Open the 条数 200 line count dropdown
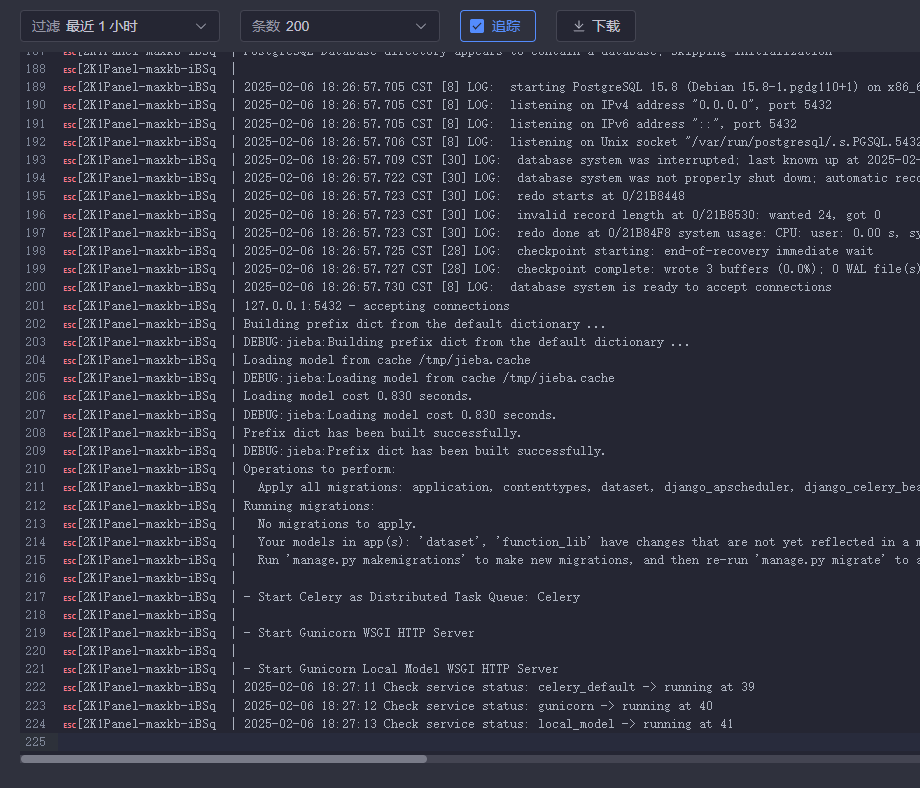The height and width of the screenshot is (788, 920). (x=340, y=26)
